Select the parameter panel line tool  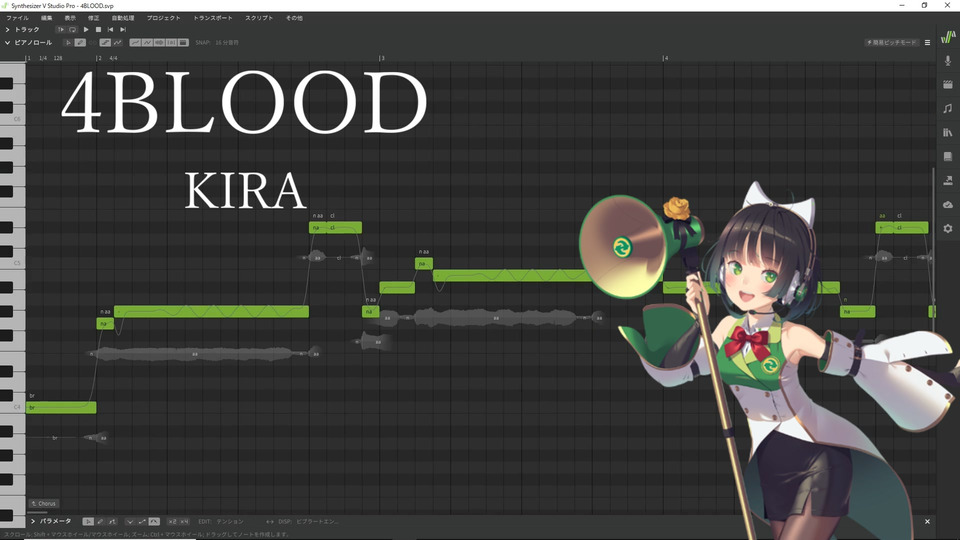tap(112, 522)
